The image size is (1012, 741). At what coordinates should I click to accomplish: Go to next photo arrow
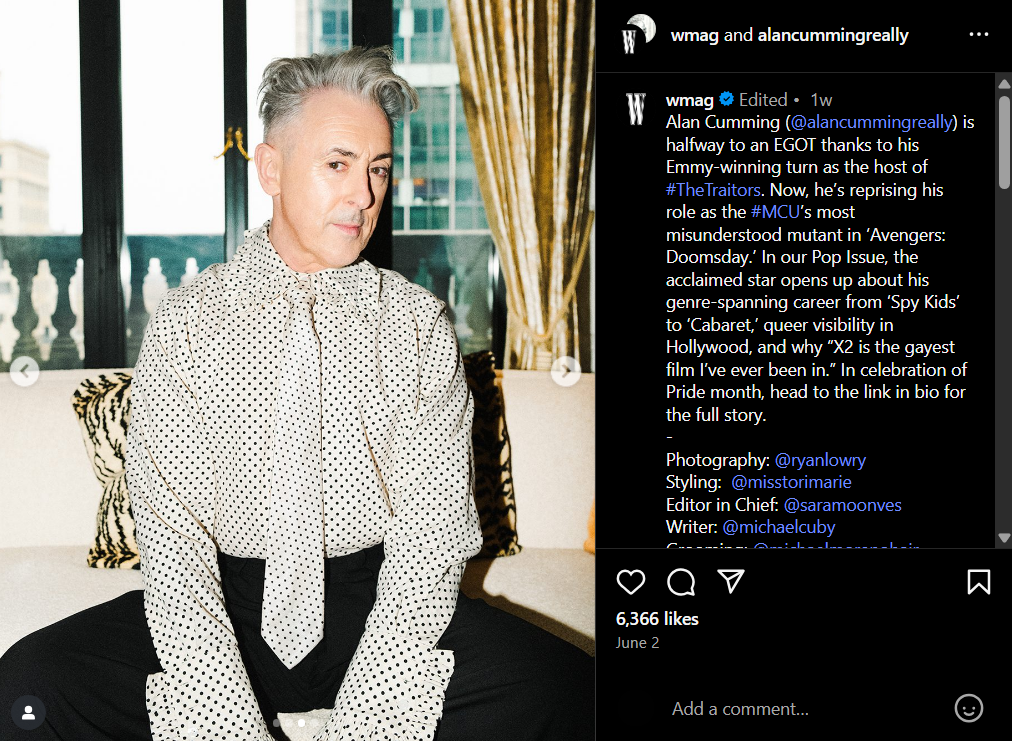(x=565, y=371)
